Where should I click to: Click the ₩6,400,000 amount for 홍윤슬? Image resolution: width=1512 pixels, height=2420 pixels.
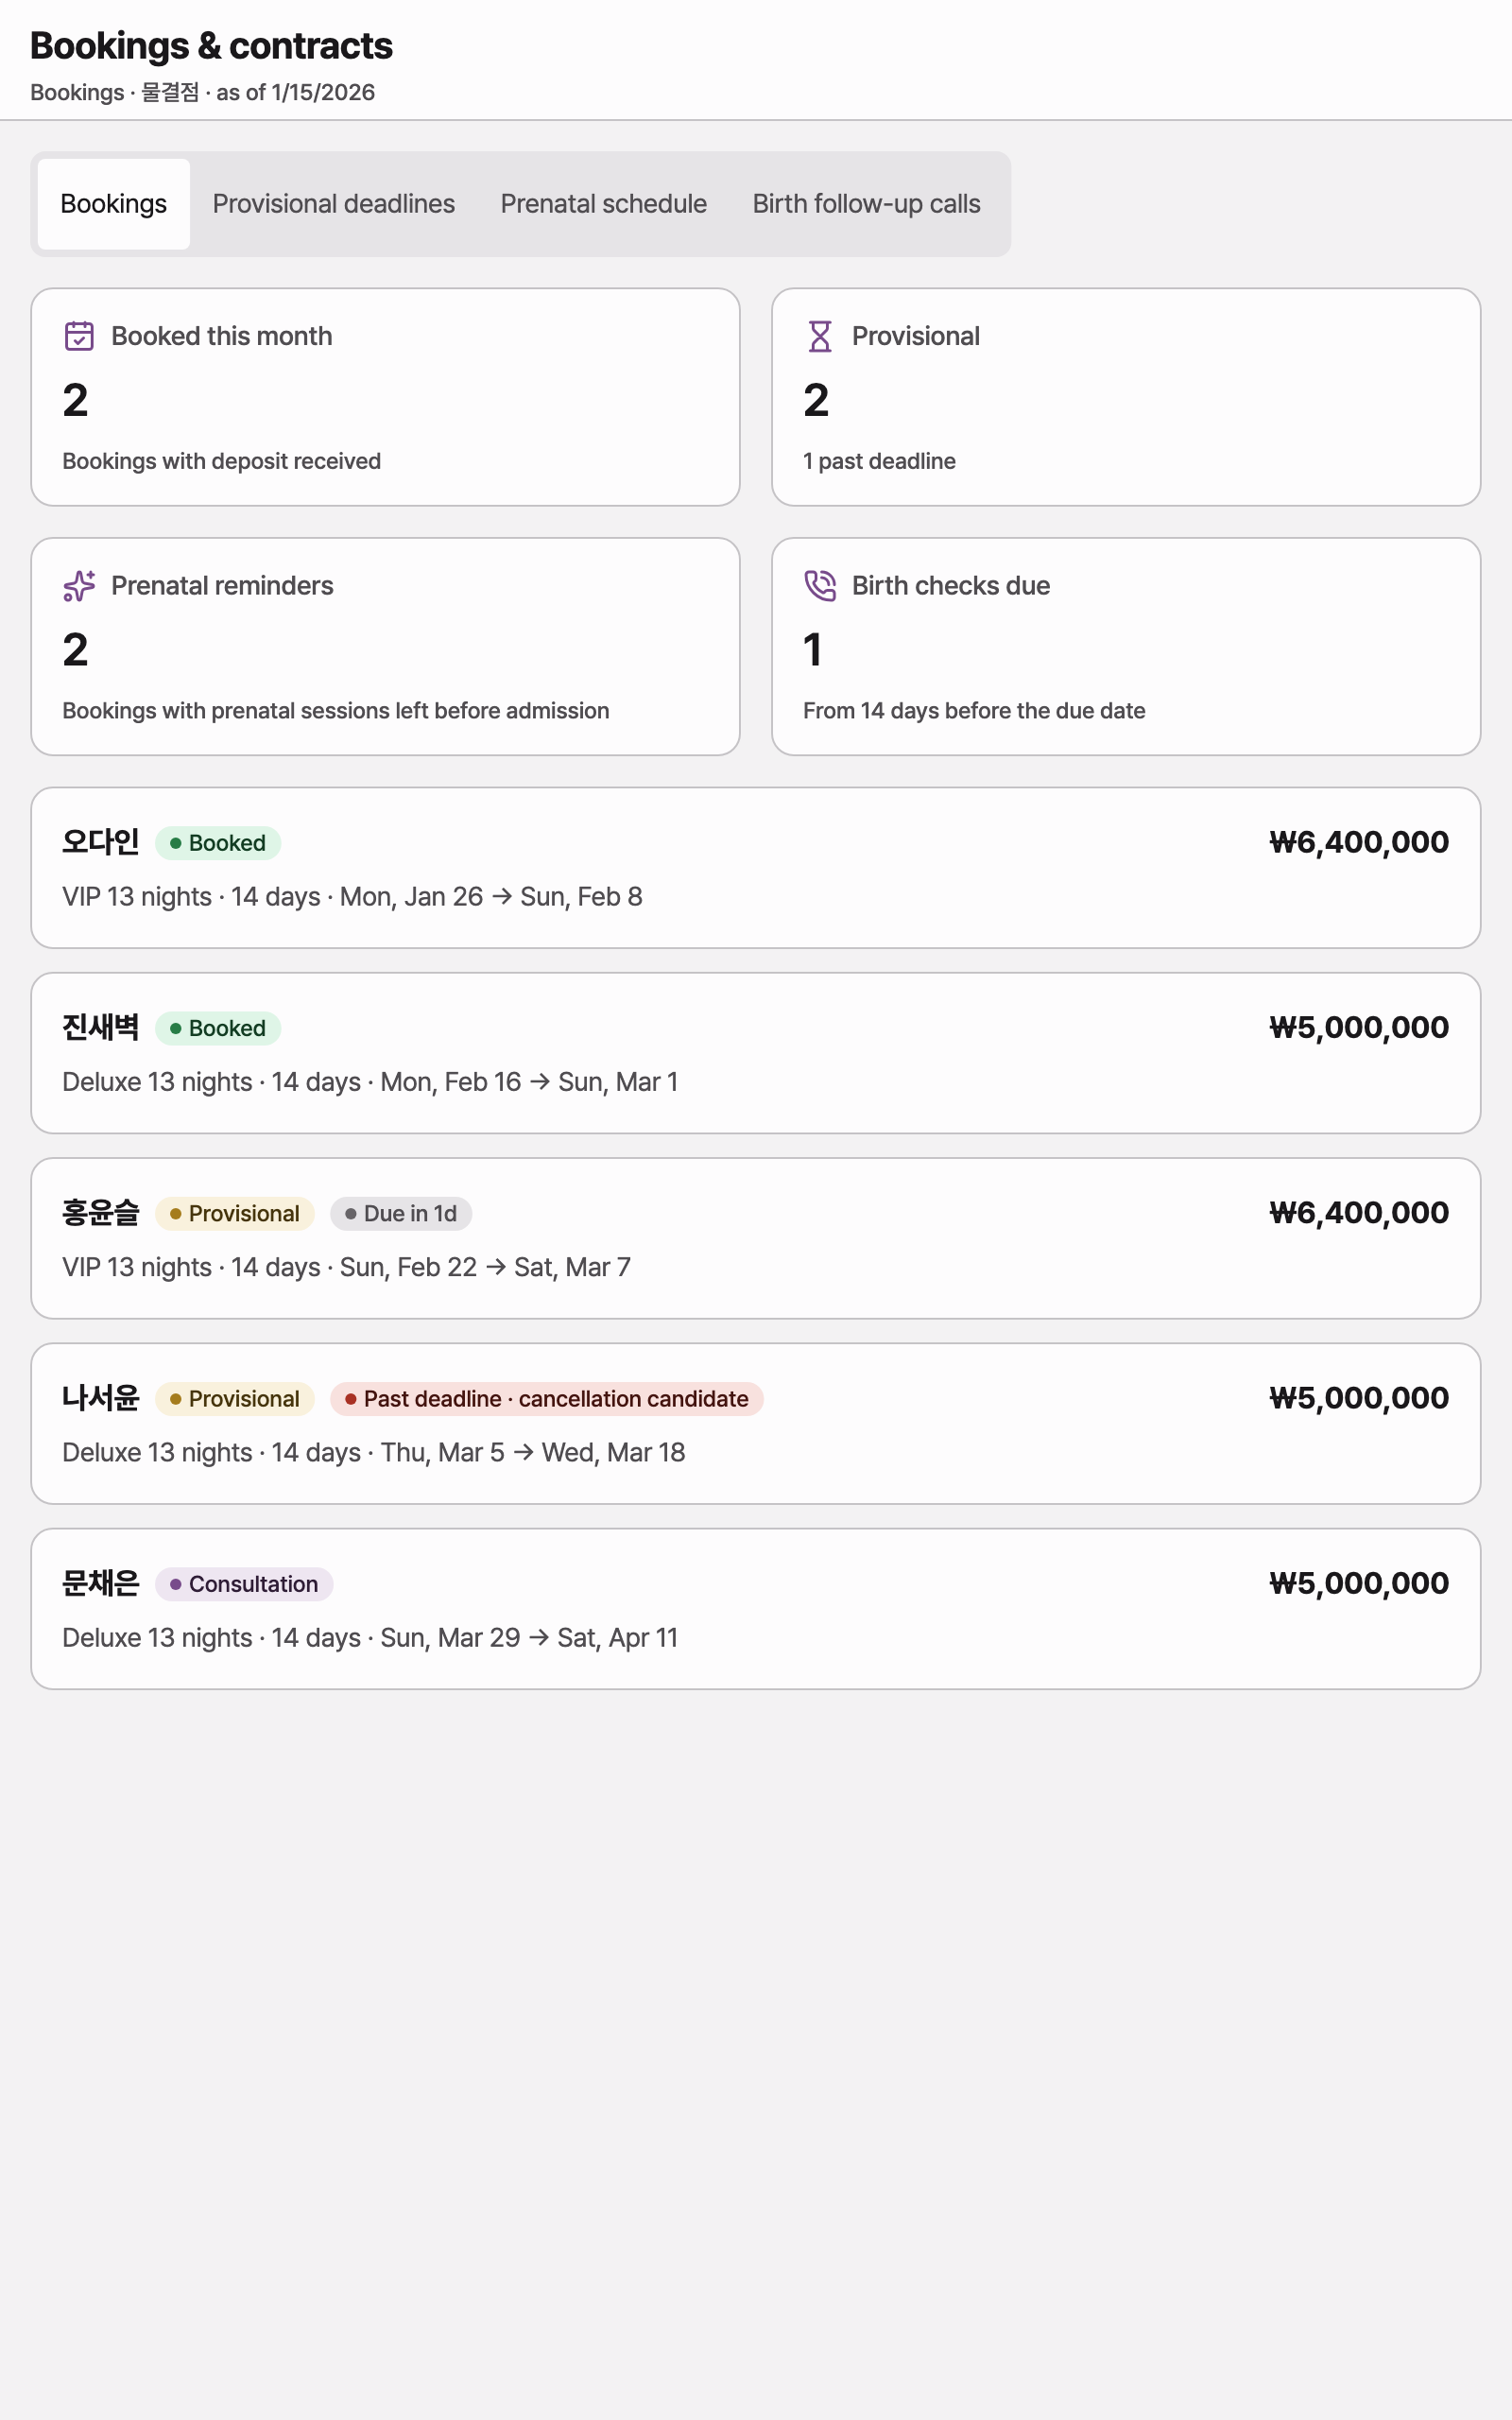click(x=1359, y=1213)
